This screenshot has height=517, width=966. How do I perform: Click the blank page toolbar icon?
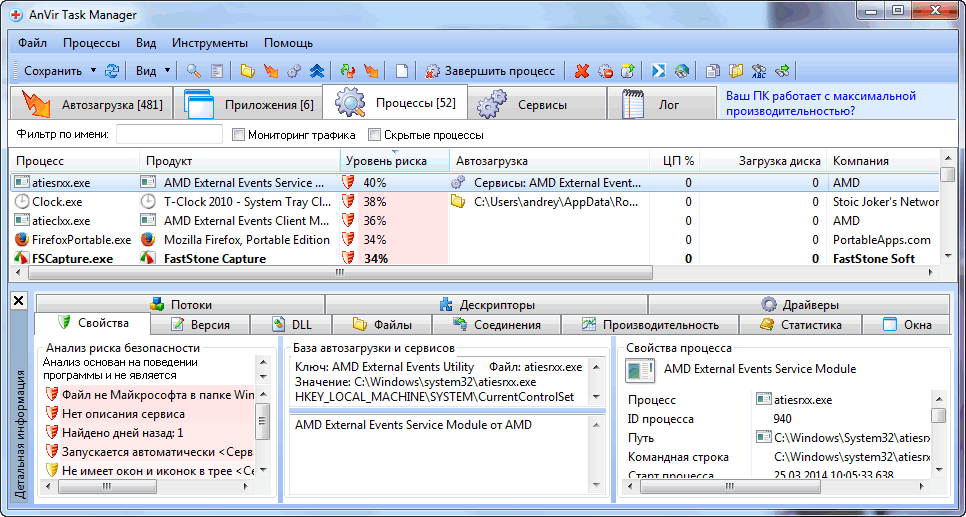click(x=402, y=71)
